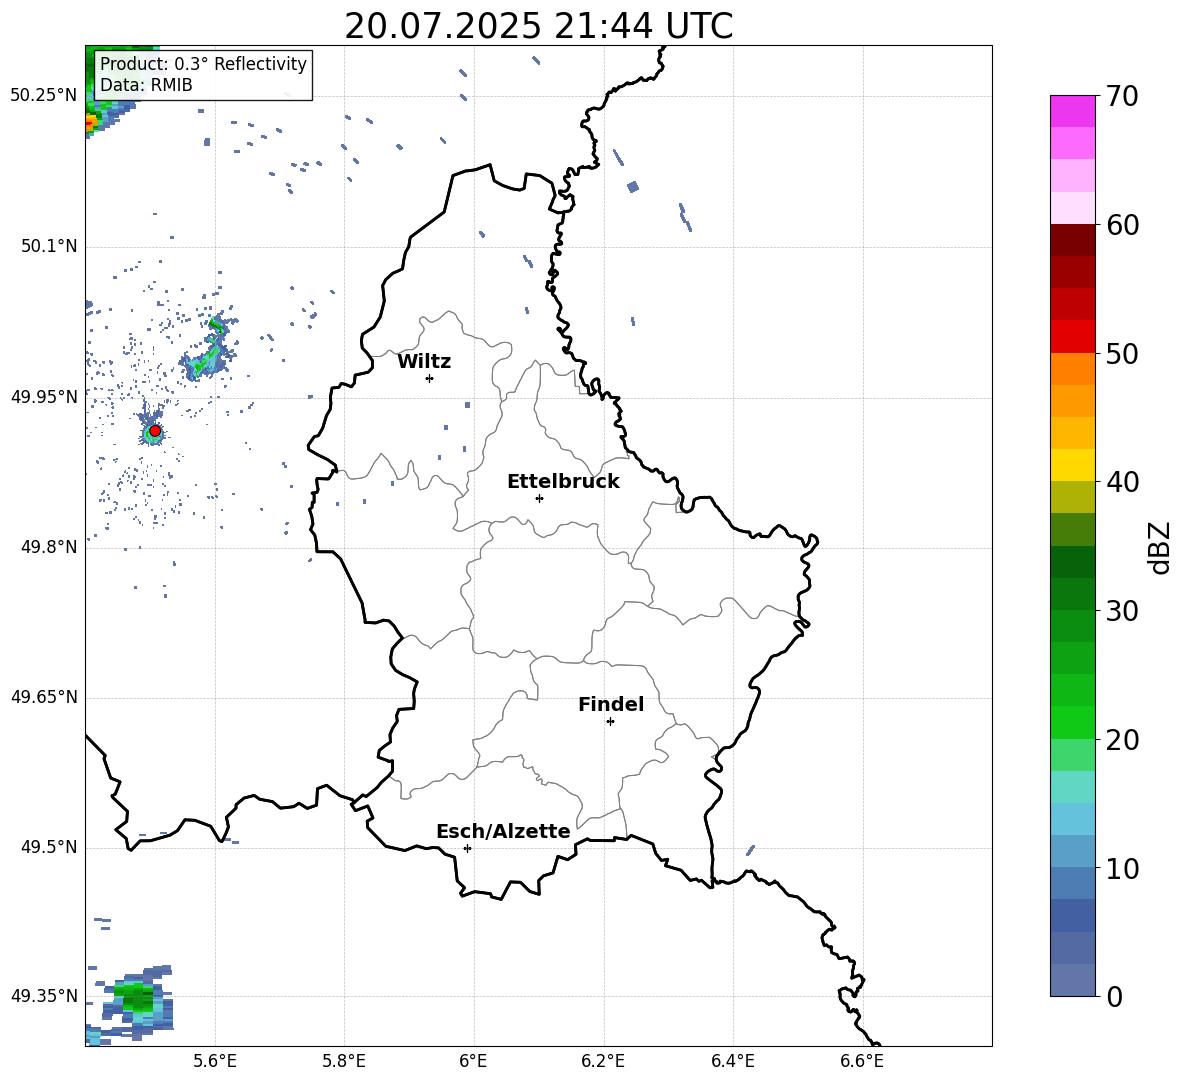Click the 49.8°N latitude label
1184x1081 pixels.
[49, 547]
